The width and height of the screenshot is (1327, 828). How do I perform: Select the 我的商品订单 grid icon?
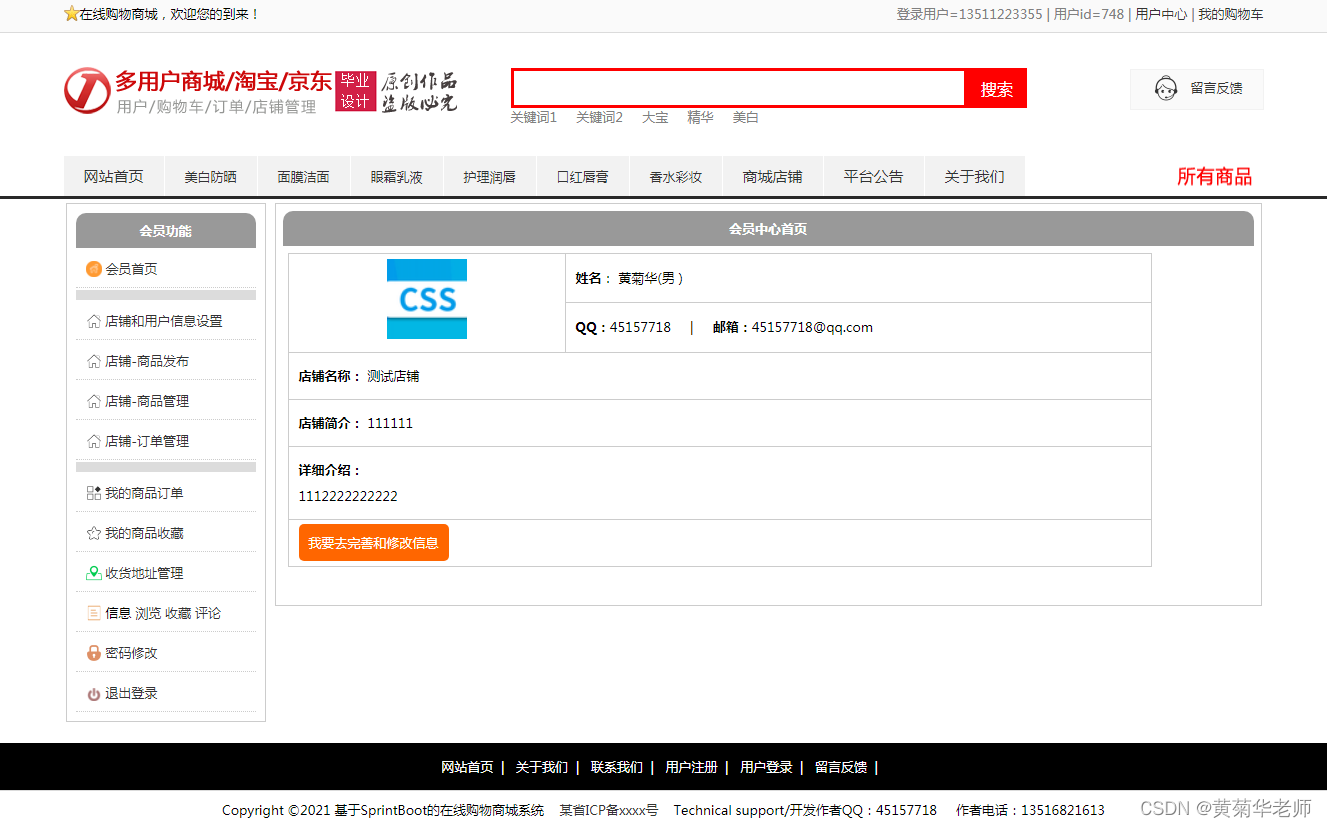pos(93,493)
